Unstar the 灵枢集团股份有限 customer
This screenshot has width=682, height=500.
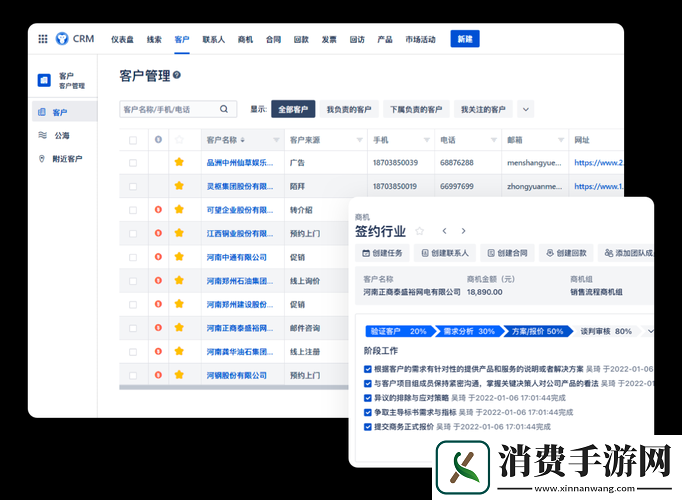click(x=179, y=186)
